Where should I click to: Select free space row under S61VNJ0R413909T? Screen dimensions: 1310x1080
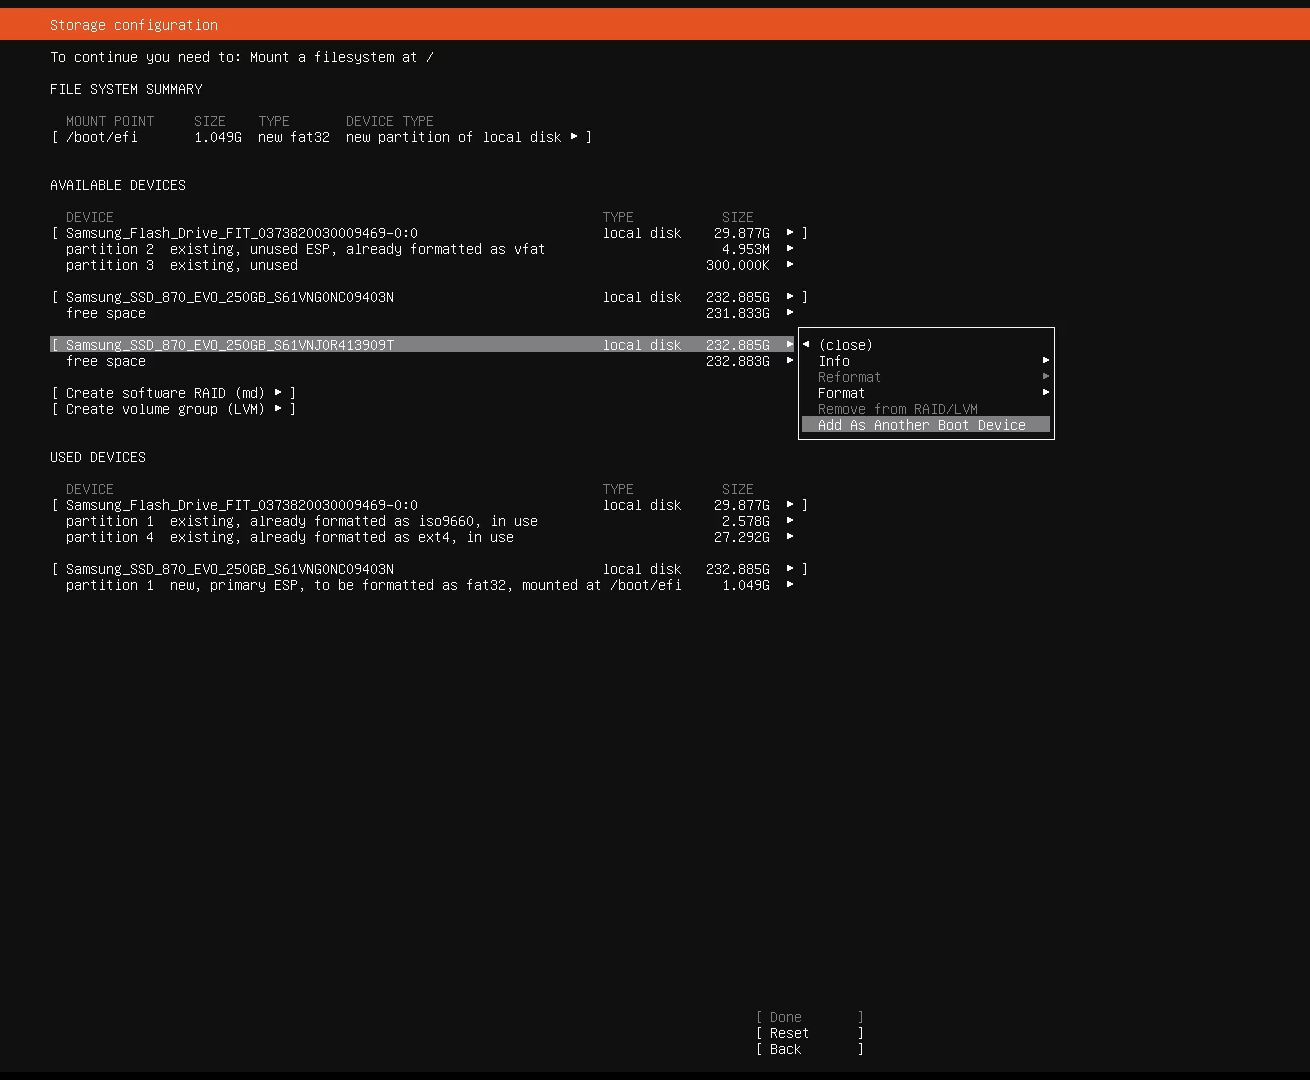tap(429, 361)
